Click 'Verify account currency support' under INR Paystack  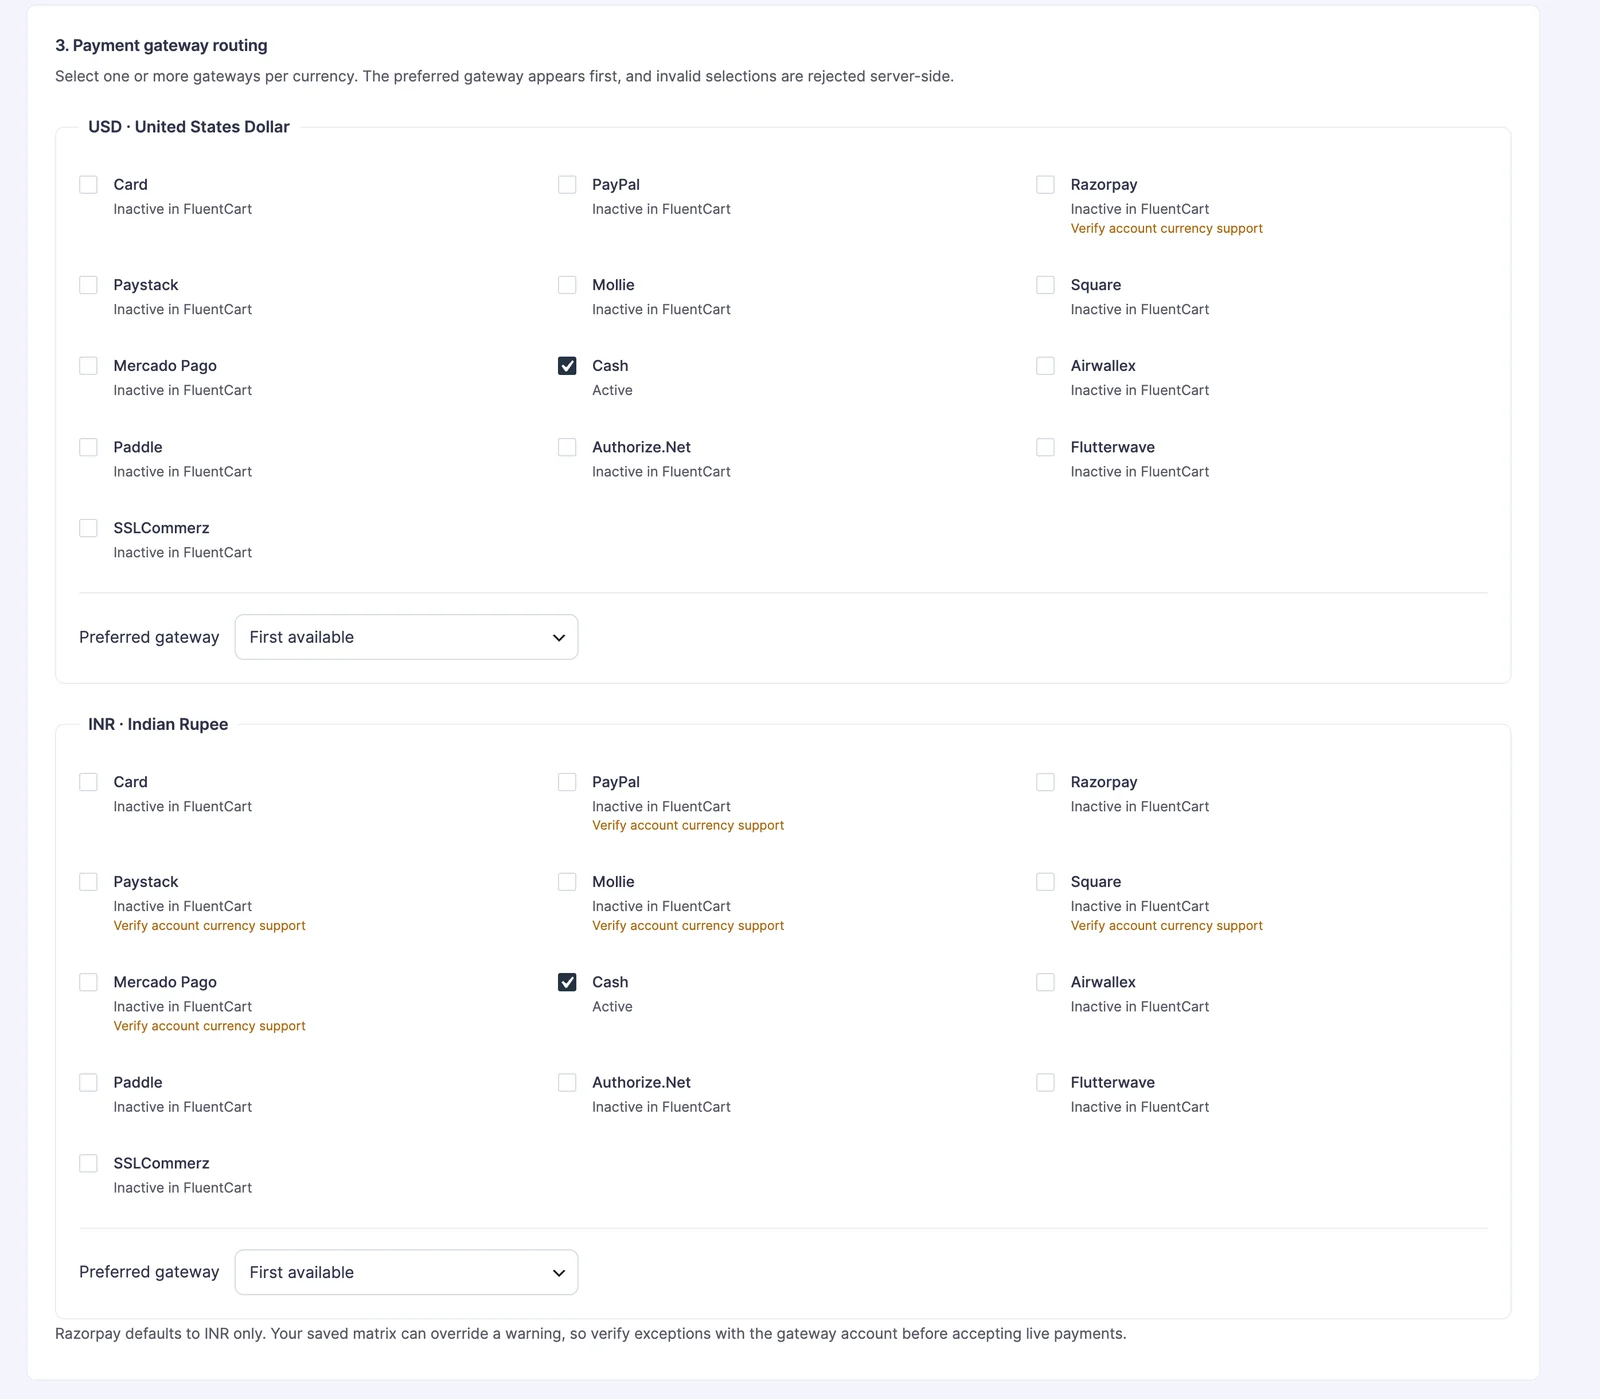[x=209, y=926]
